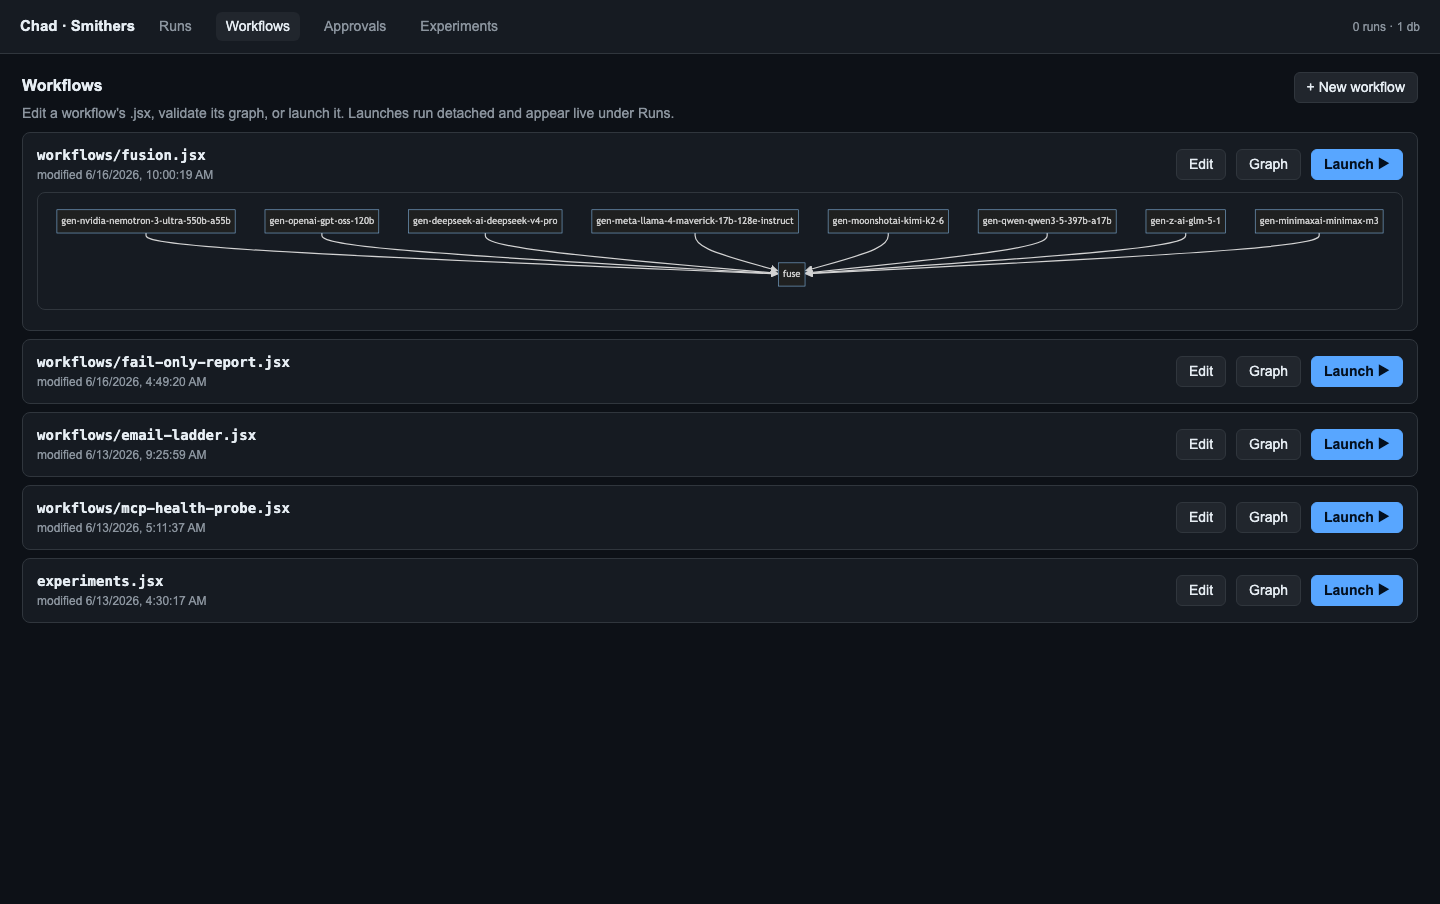Edit the fail-only-report.jsx workflow
The height and width of the screenshot is (904, 1440).
[1201, 371]
